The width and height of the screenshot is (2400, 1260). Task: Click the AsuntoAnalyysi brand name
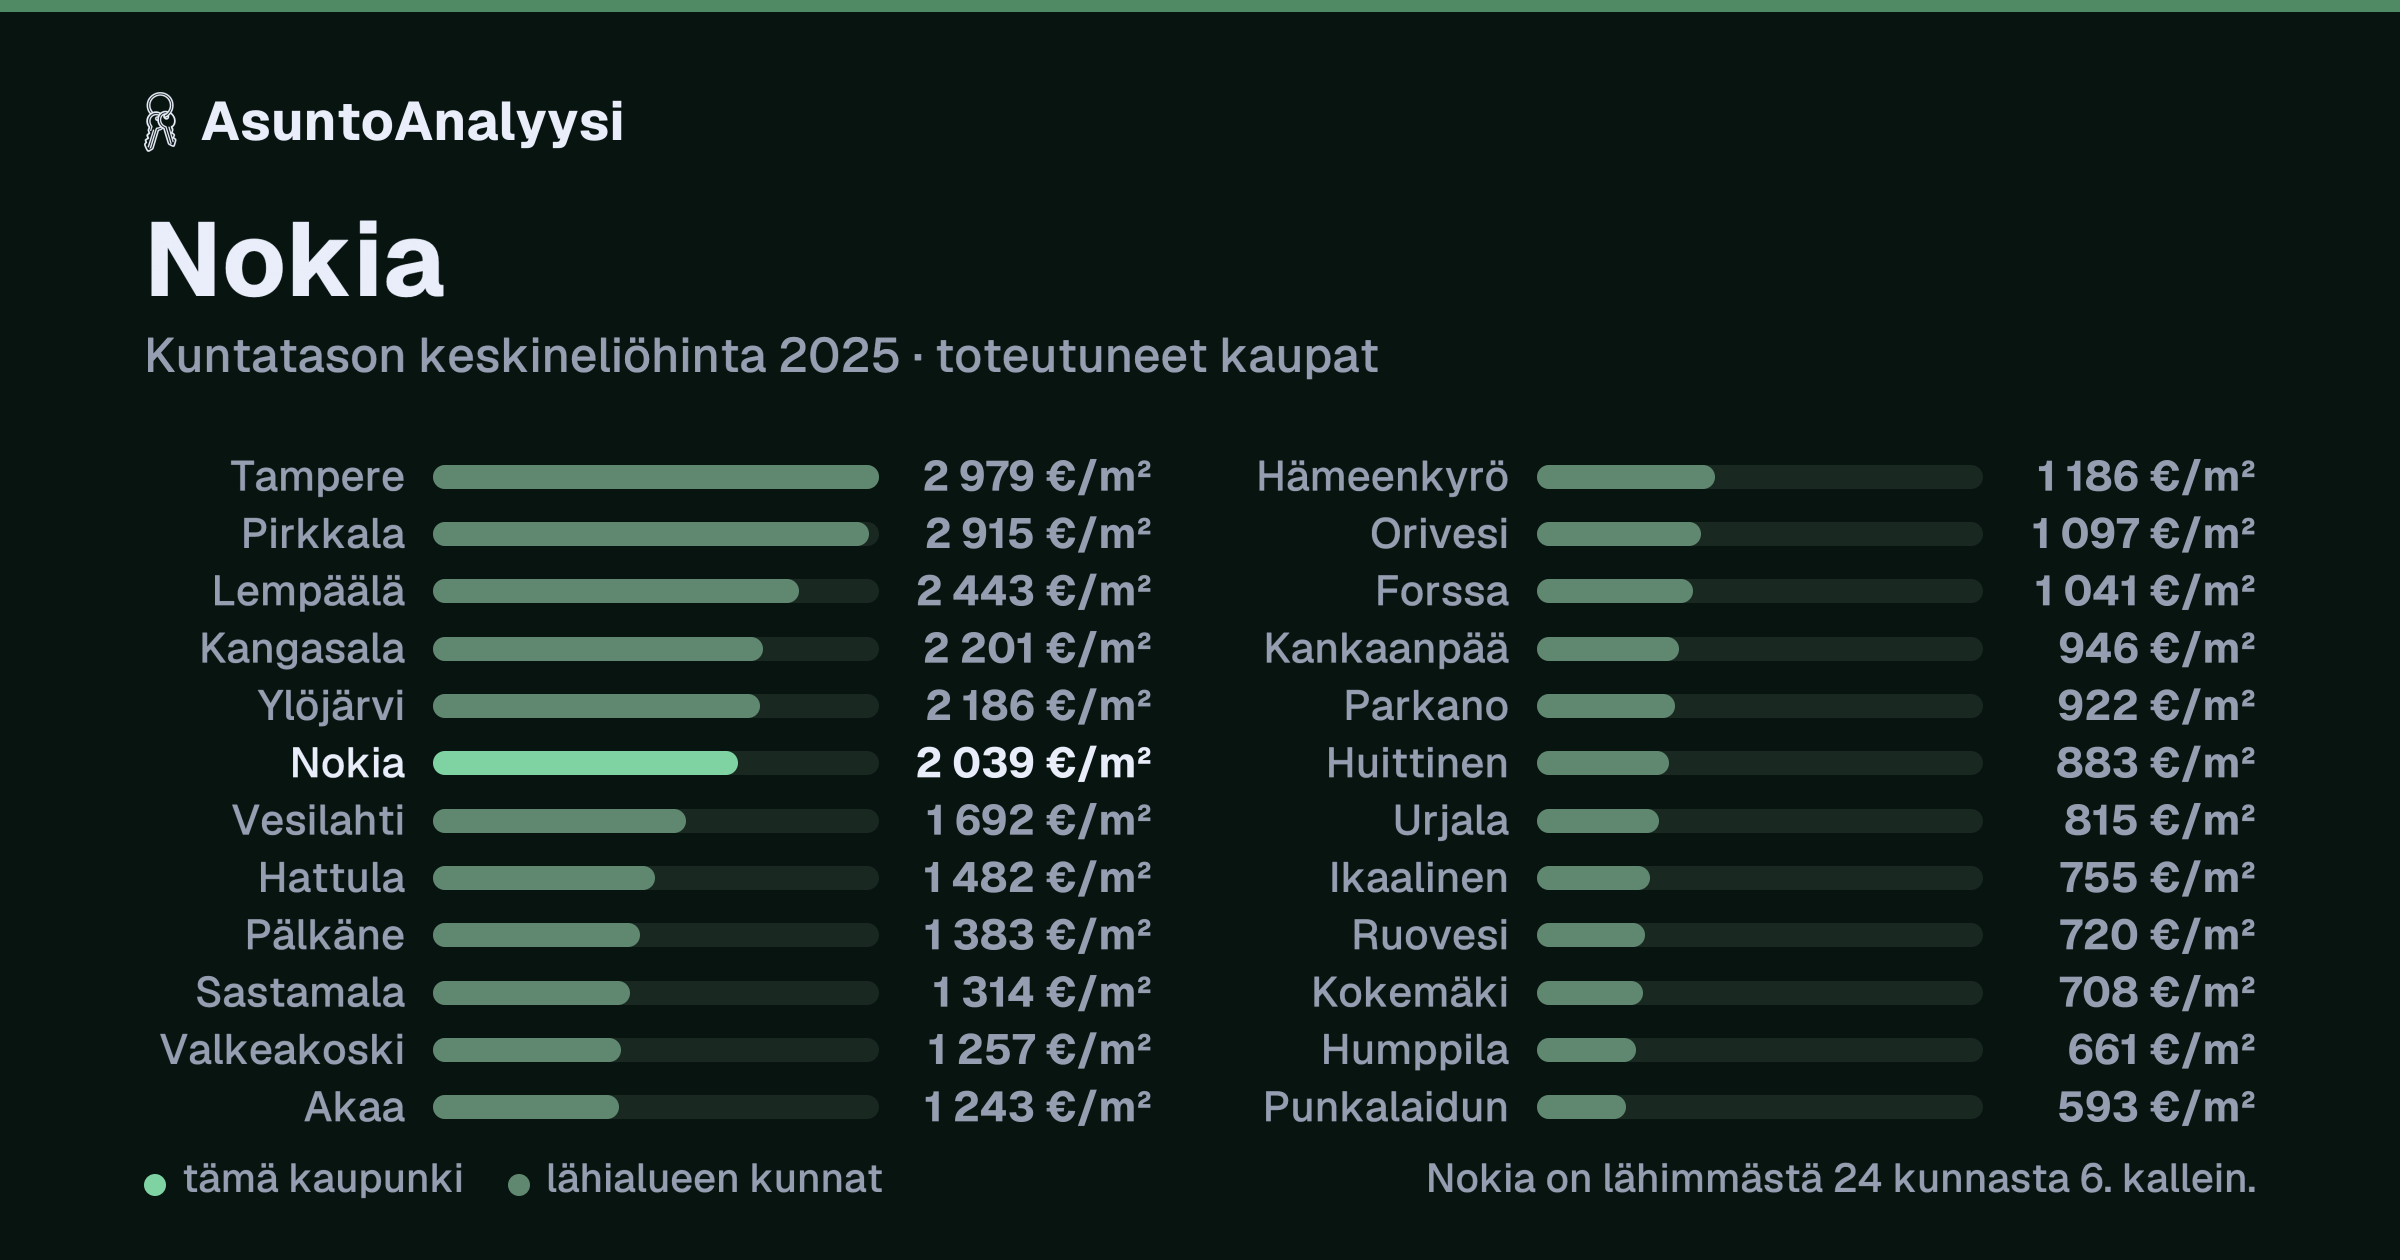click(x=412, y=122)
